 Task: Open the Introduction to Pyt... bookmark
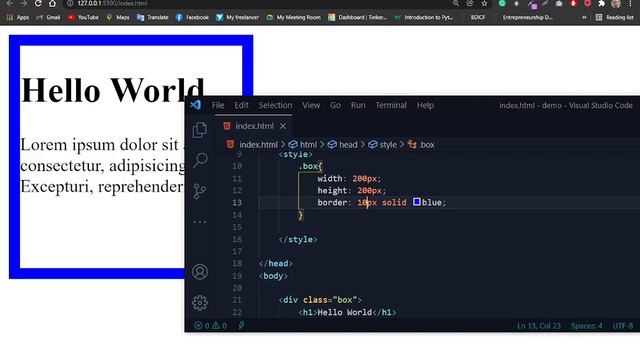[424, 18]
